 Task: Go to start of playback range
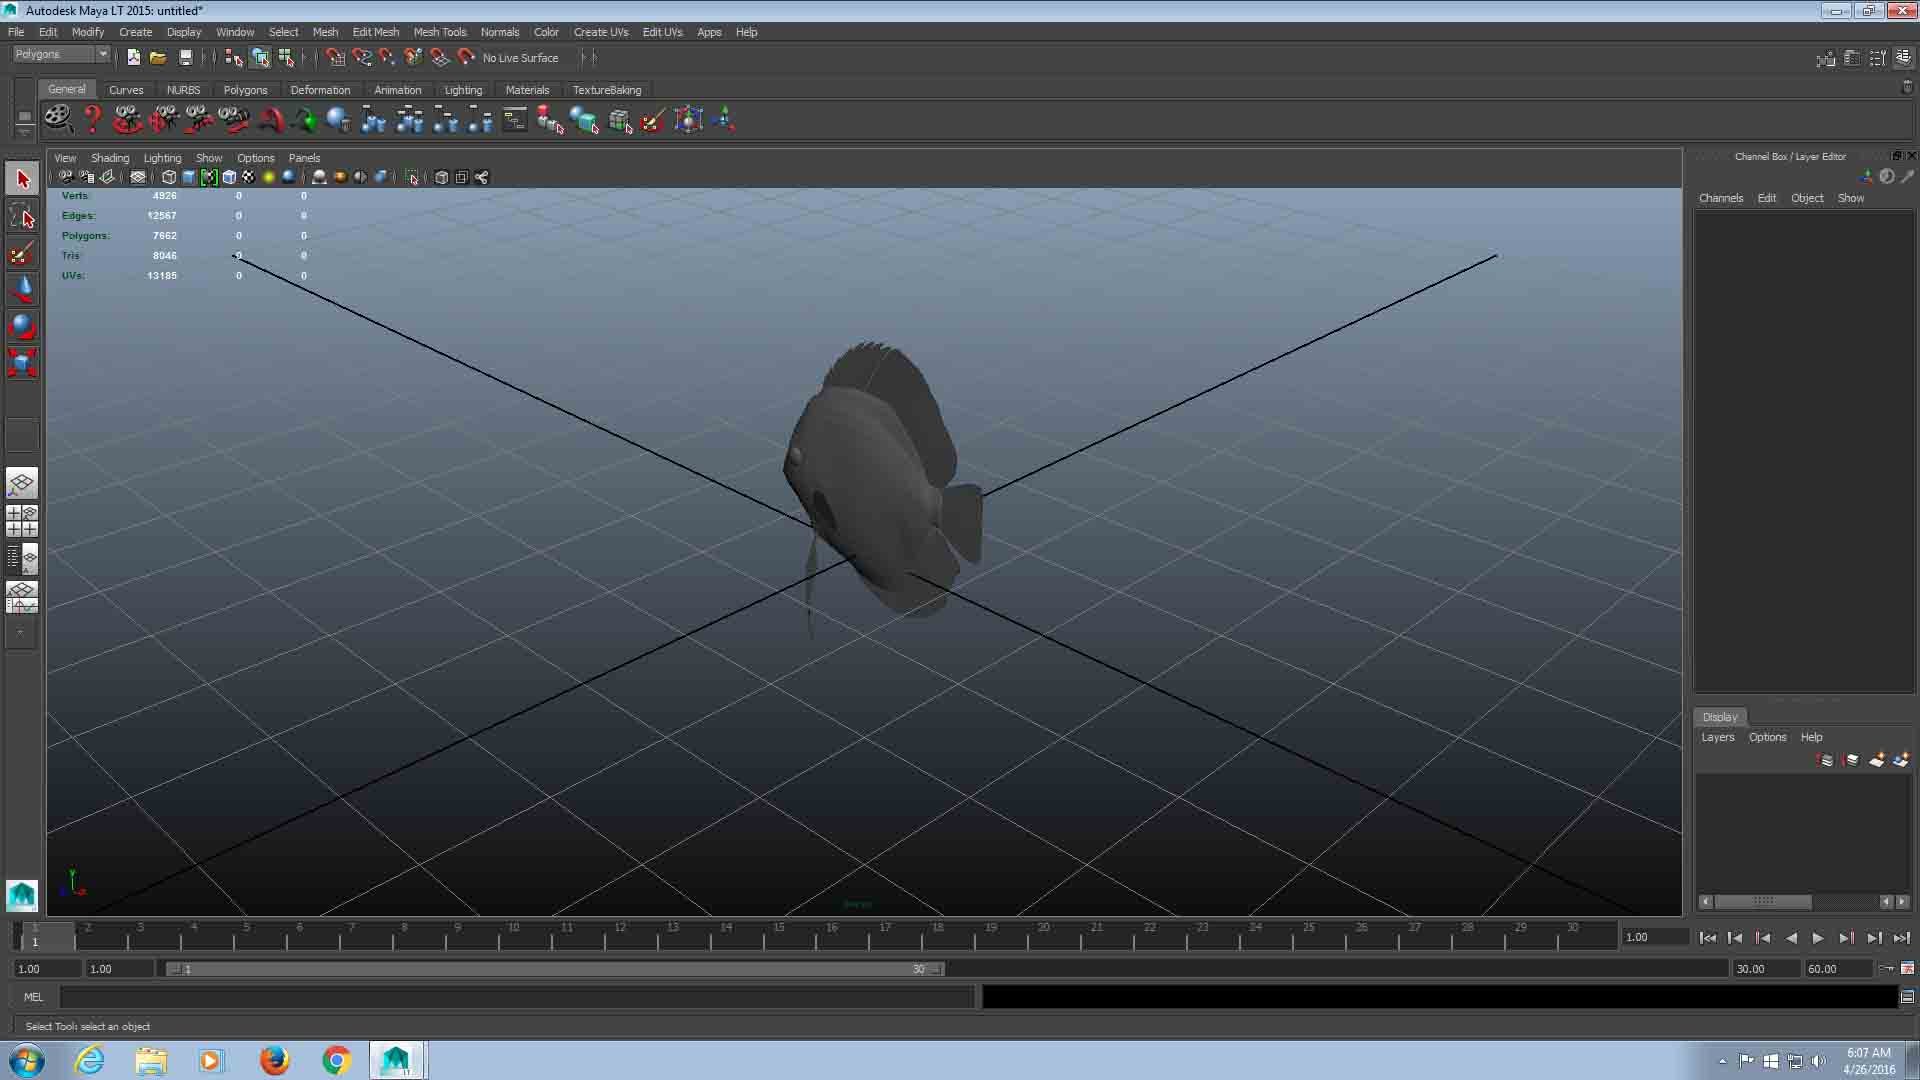tap(1708, 938)
